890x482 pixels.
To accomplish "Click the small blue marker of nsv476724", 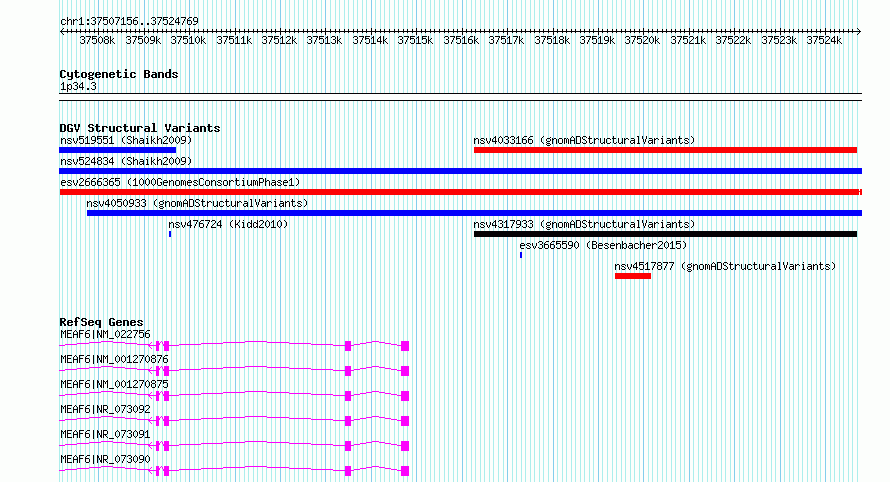I will [170, 234].
